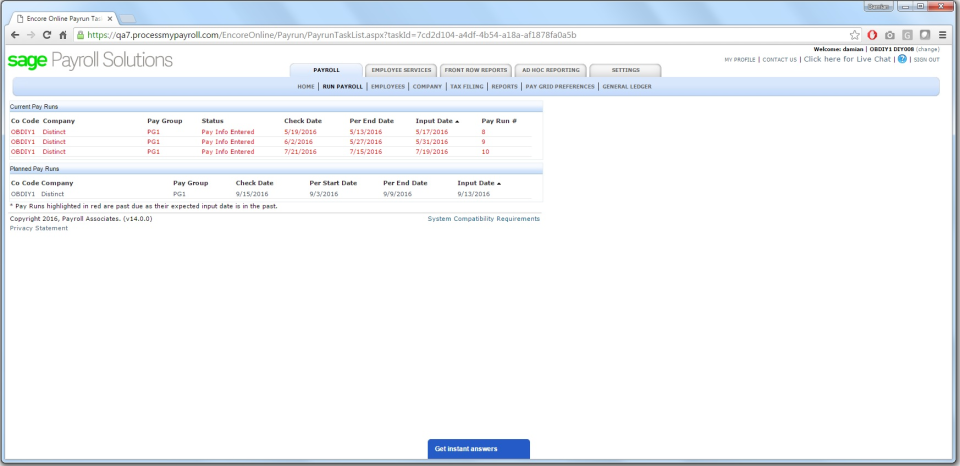This screenshot has height=466, width=960.
Task: Open Click here for Live Chat
Action: pyautogui.click(x=847, y=59)
